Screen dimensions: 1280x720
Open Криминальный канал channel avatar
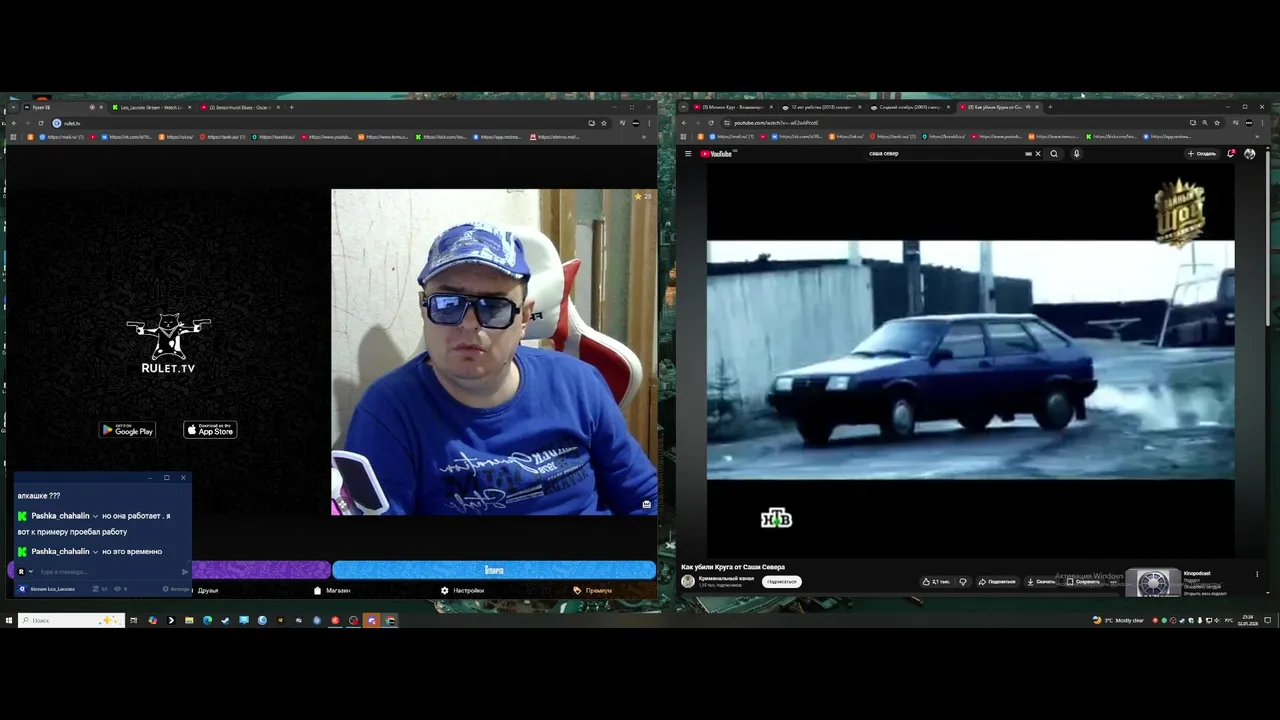(688, 581)
